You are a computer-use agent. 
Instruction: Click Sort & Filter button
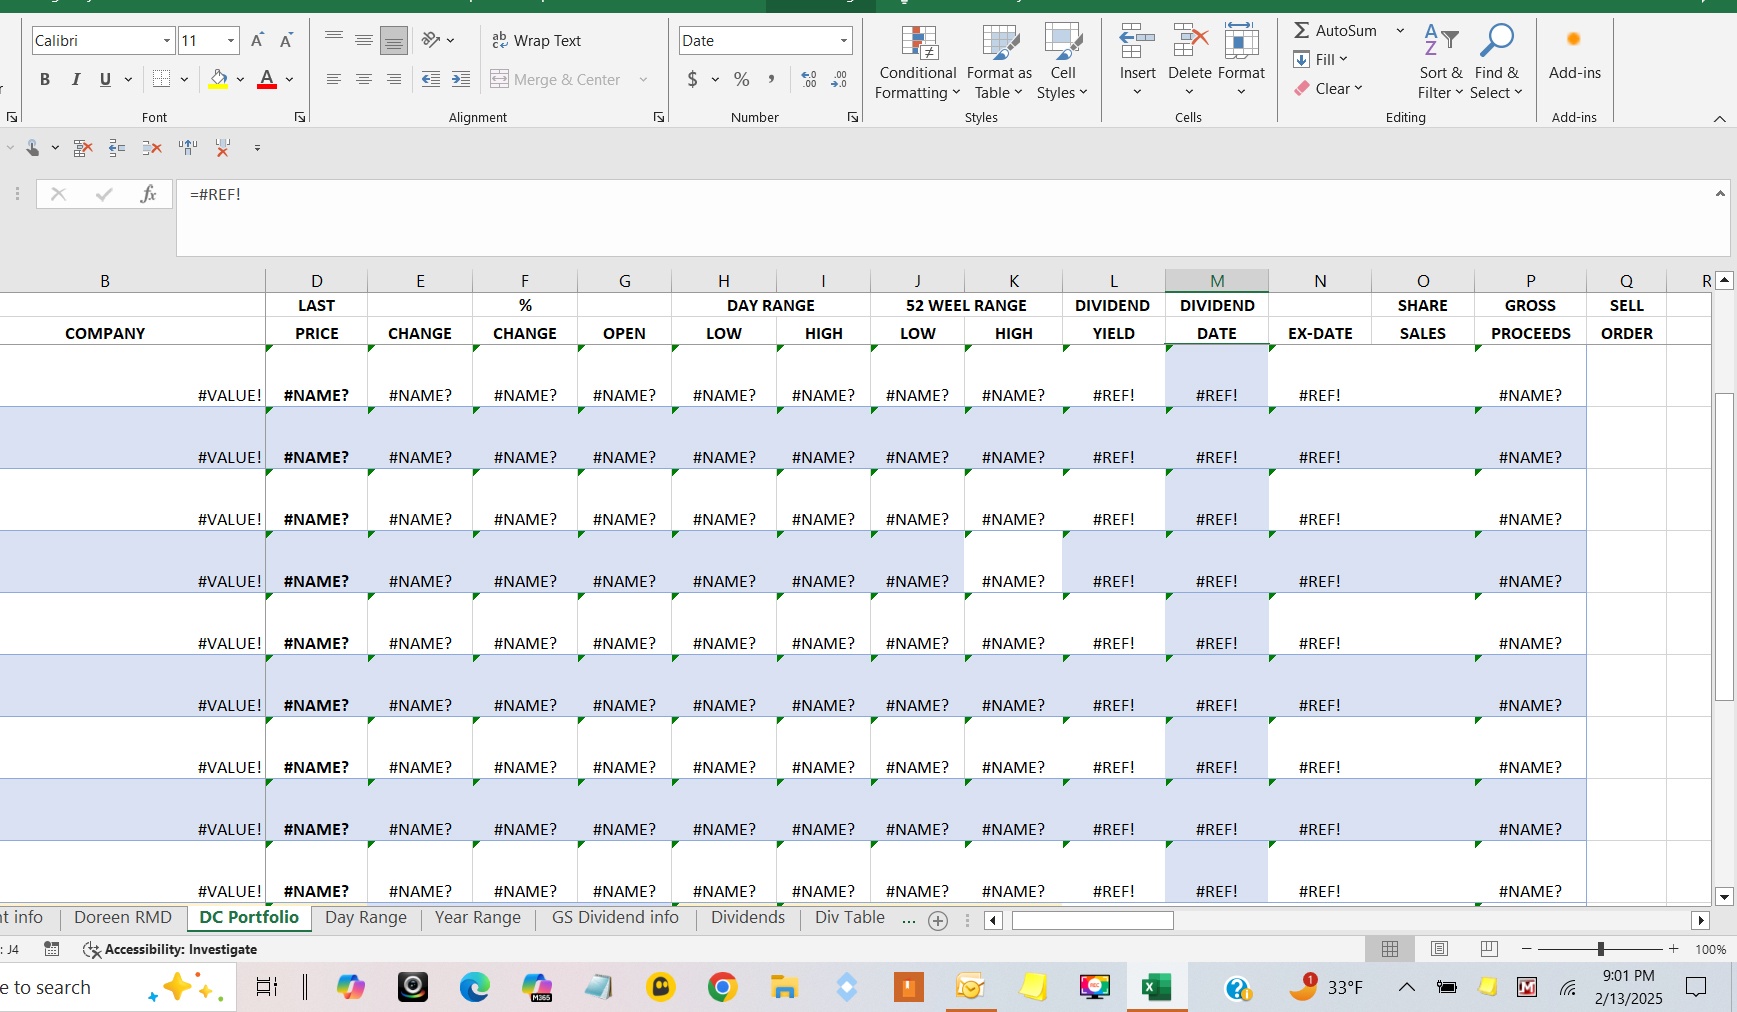tap(1440, 62)
